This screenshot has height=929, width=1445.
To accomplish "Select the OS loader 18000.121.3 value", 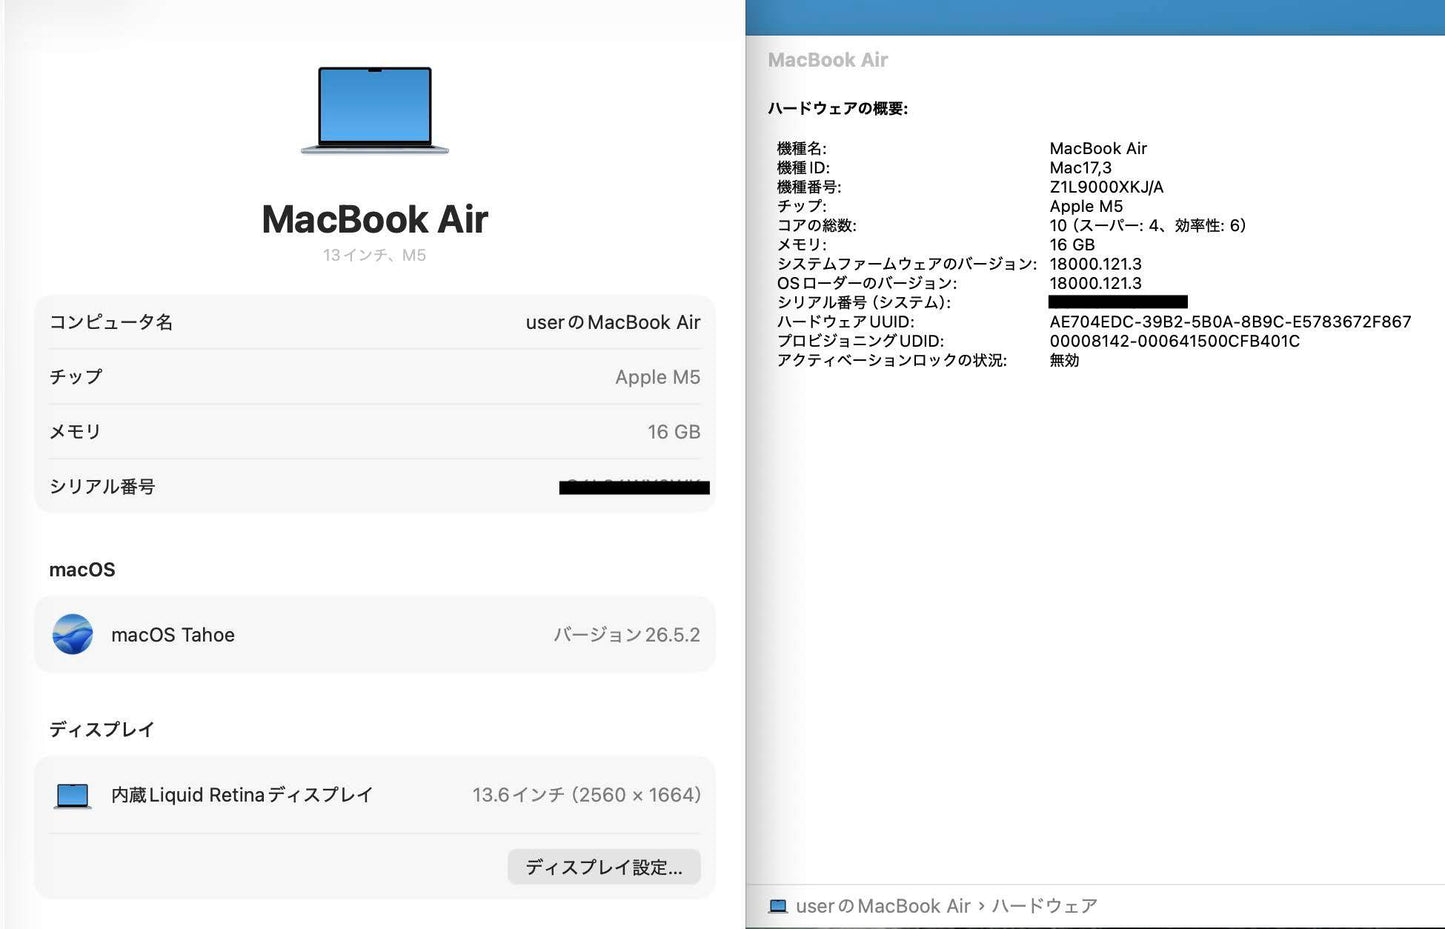I will 1095,283.
